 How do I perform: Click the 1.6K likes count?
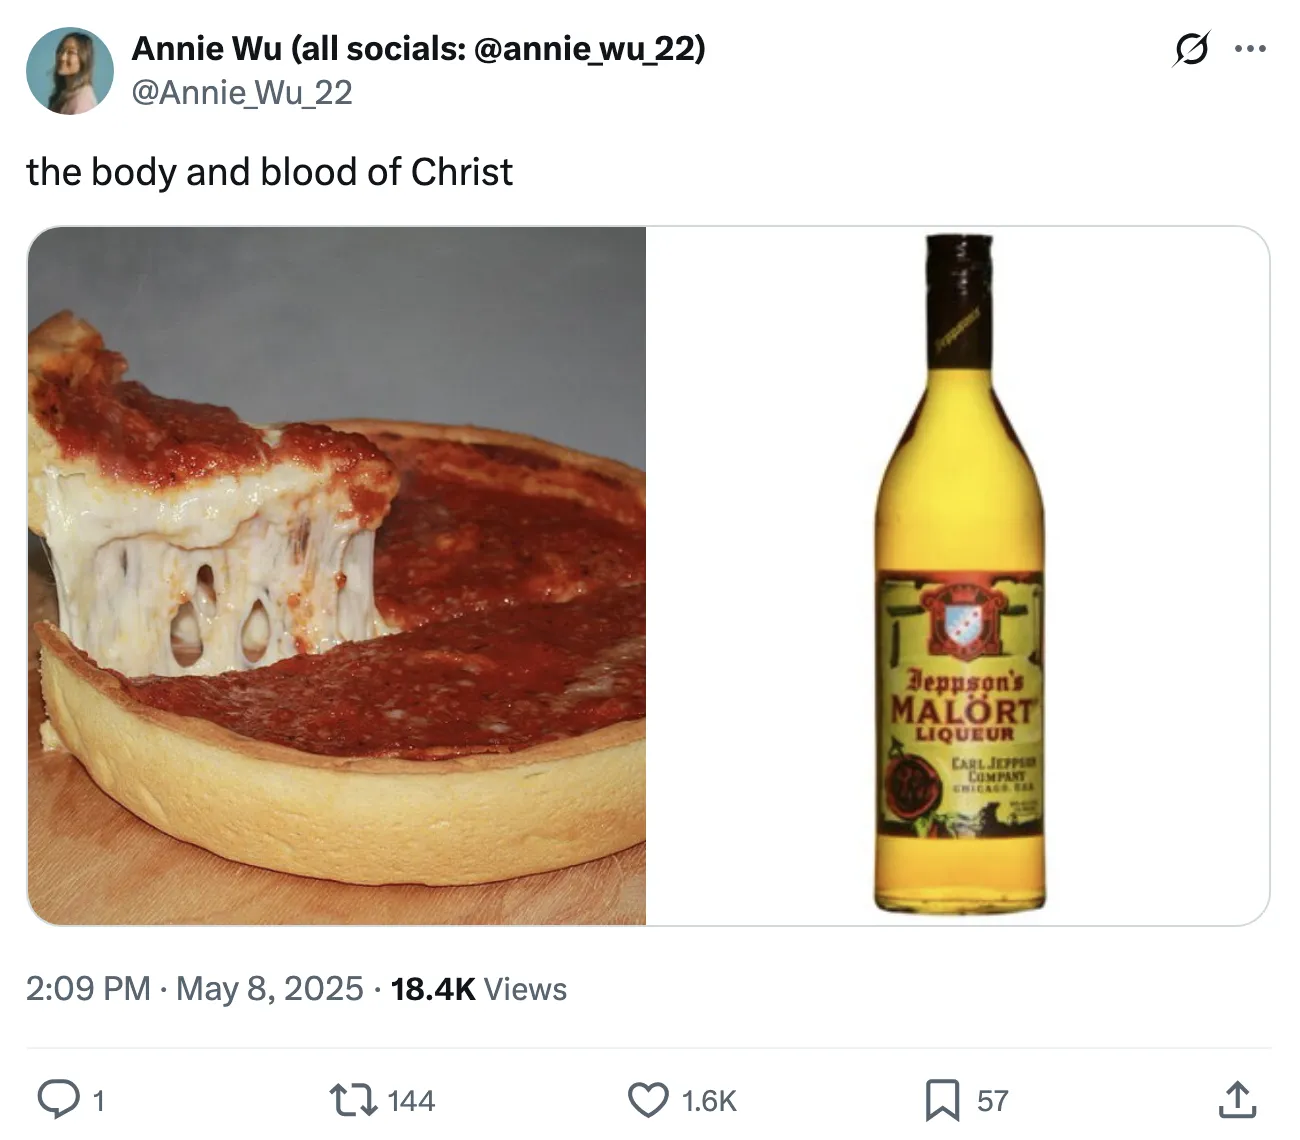pos(709,1101)
